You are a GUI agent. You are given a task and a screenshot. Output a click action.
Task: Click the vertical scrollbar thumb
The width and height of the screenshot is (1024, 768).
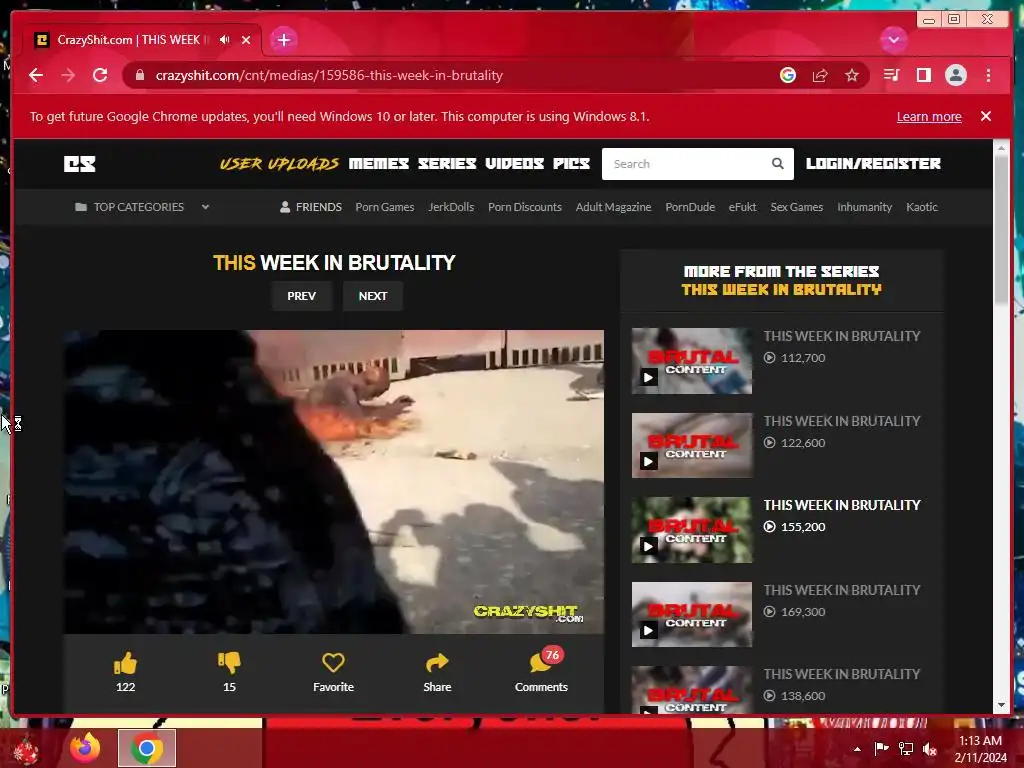(x=1001, y=229)
